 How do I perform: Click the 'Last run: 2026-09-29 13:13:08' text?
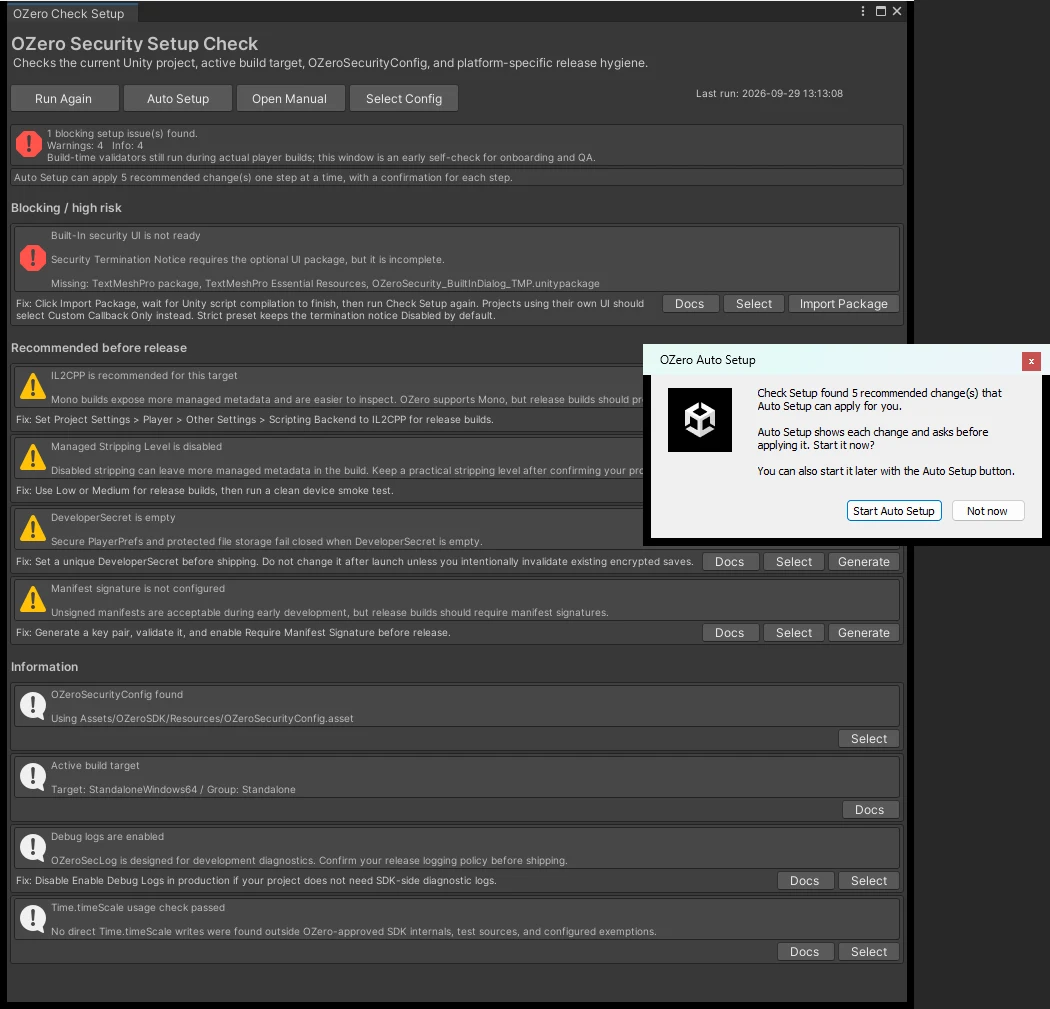(x=769, y=94)
